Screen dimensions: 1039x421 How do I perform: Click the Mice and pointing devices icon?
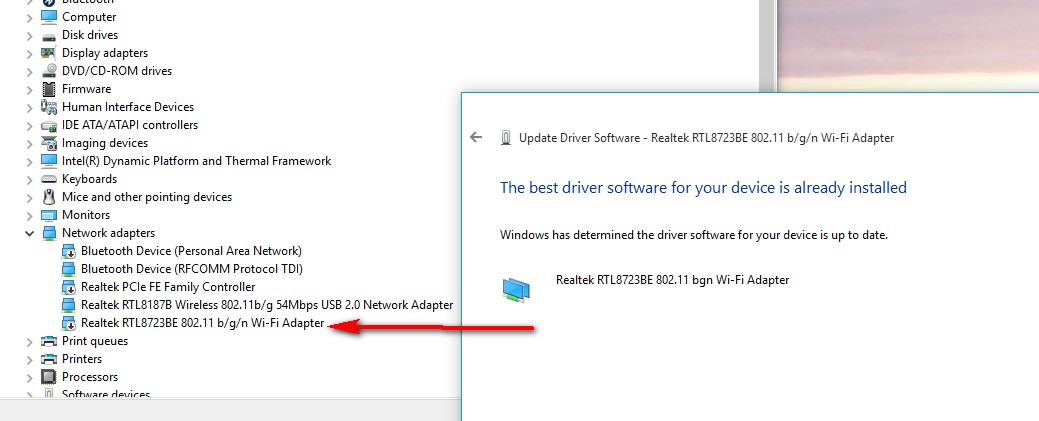click(49, 197)
